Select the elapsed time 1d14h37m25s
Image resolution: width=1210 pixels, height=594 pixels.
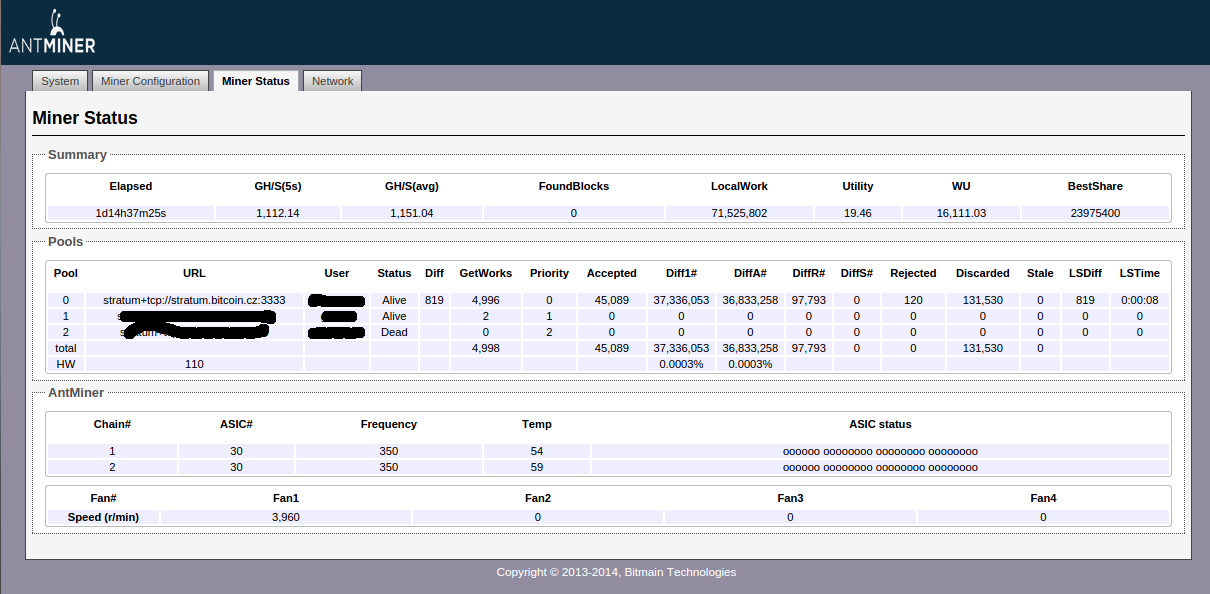131,213
